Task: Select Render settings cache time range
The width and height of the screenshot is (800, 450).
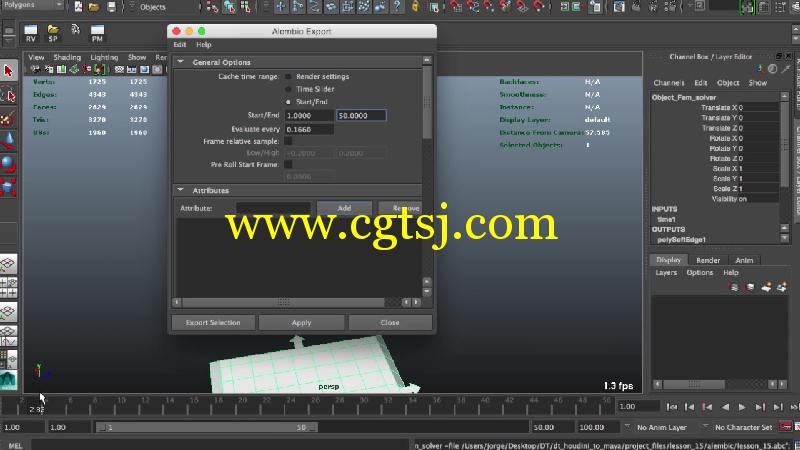Action: (x=288, y=77)
